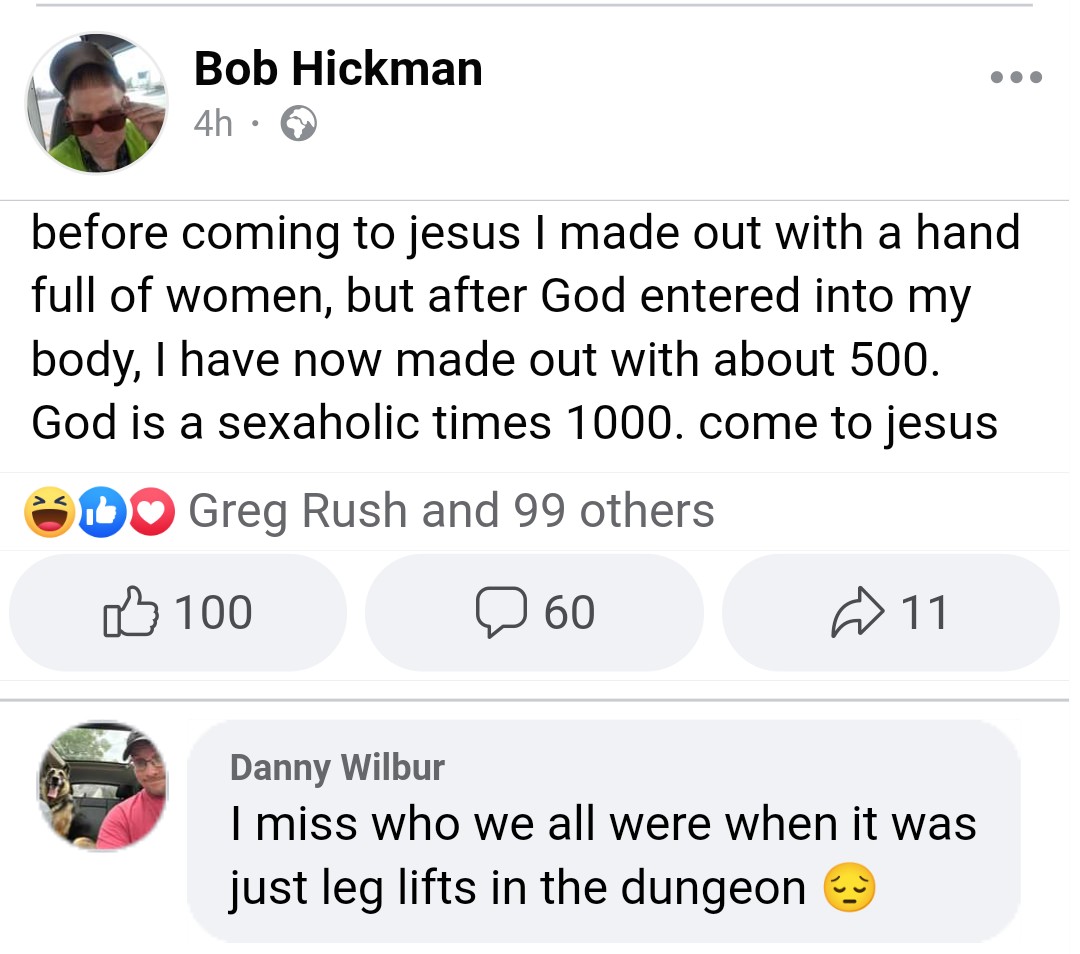Screen dimensions: 1080x954
Task: Click the 60 comments count
Action: [x=569, y=612]
